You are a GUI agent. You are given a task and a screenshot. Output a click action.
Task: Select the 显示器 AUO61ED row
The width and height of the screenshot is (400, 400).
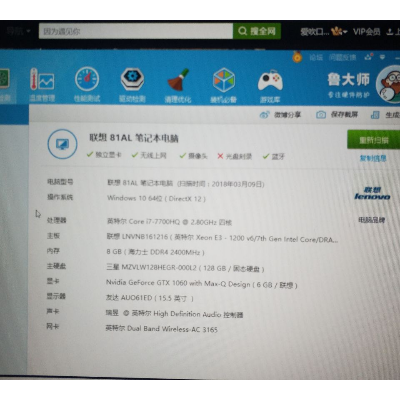(x=120, y=297)
